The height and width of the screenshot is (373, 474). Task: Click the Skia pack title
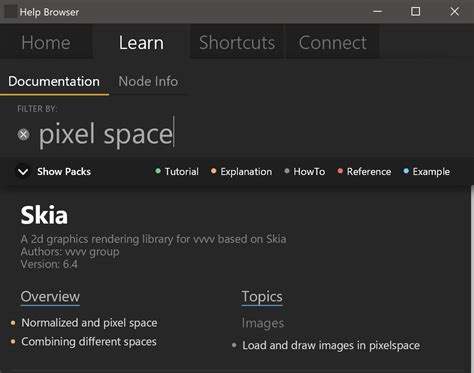pyautogui.click(x=44, y=215)
